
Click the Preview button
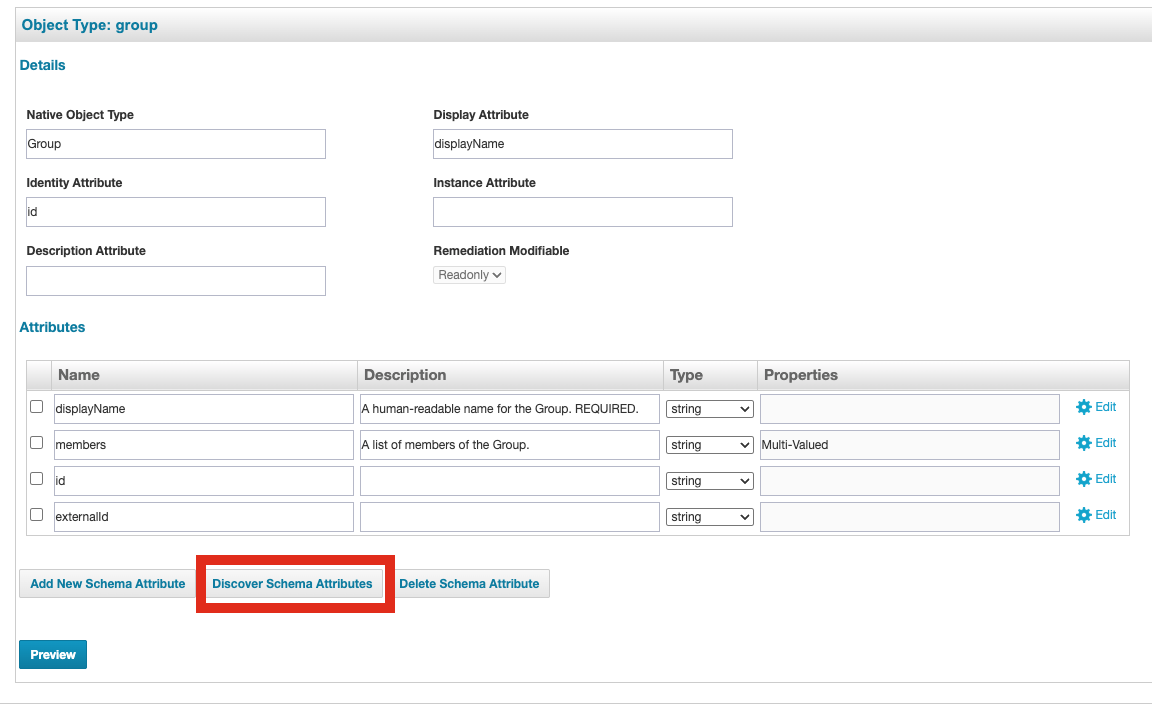point(52,654)
